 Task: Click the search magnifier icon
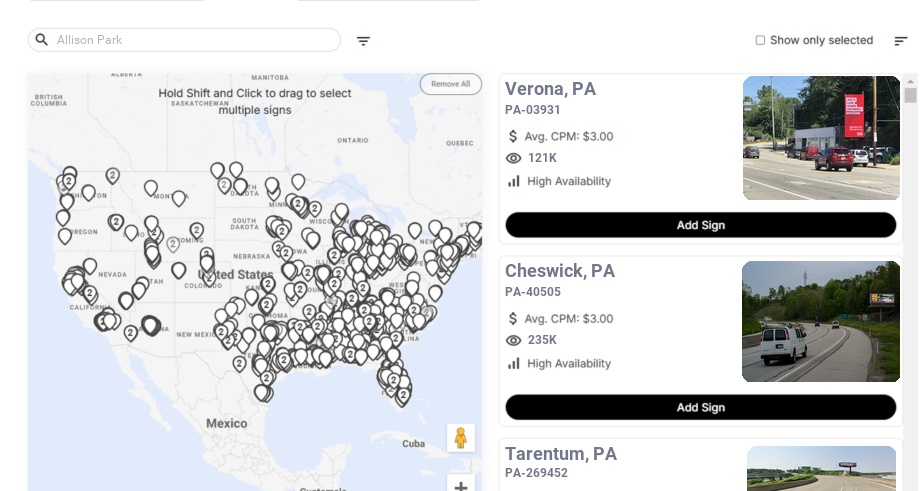point(42,40)
